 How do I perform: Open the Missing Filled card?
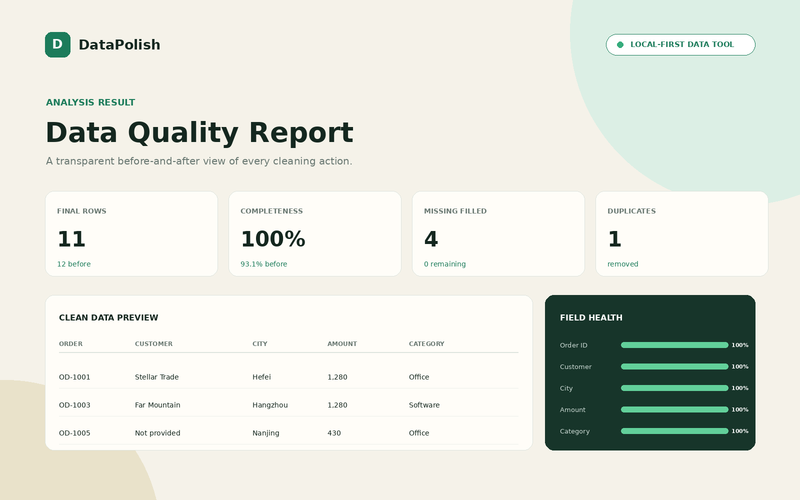498,234
